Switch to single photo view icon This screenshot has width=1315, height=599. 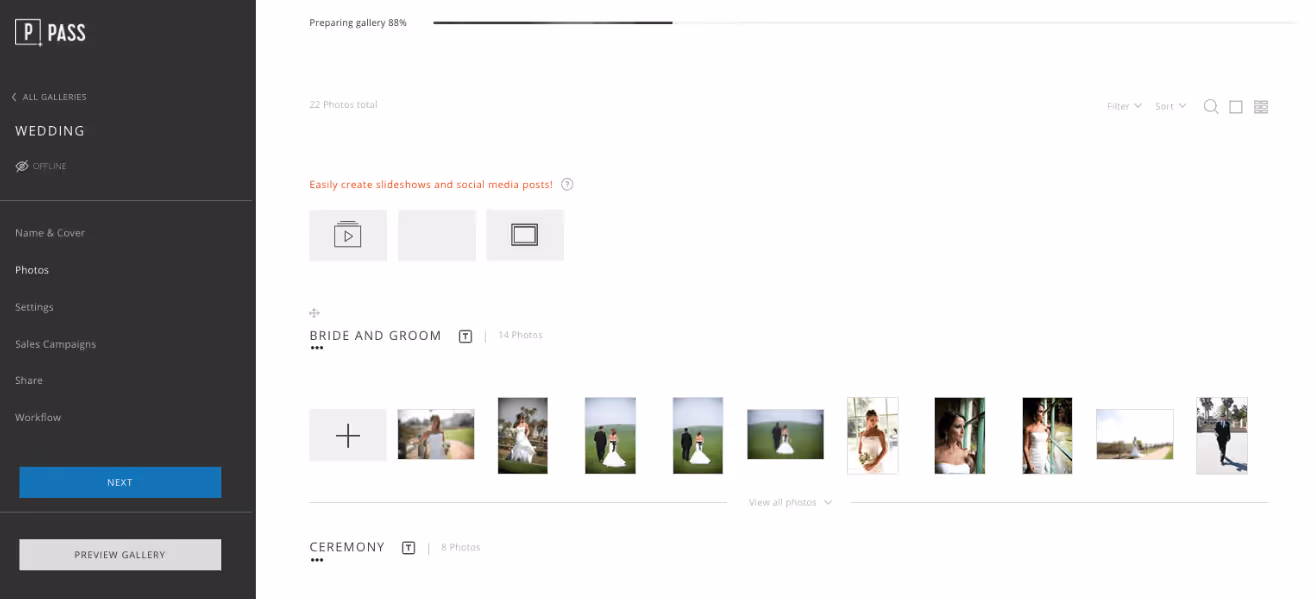point(1236,107)
